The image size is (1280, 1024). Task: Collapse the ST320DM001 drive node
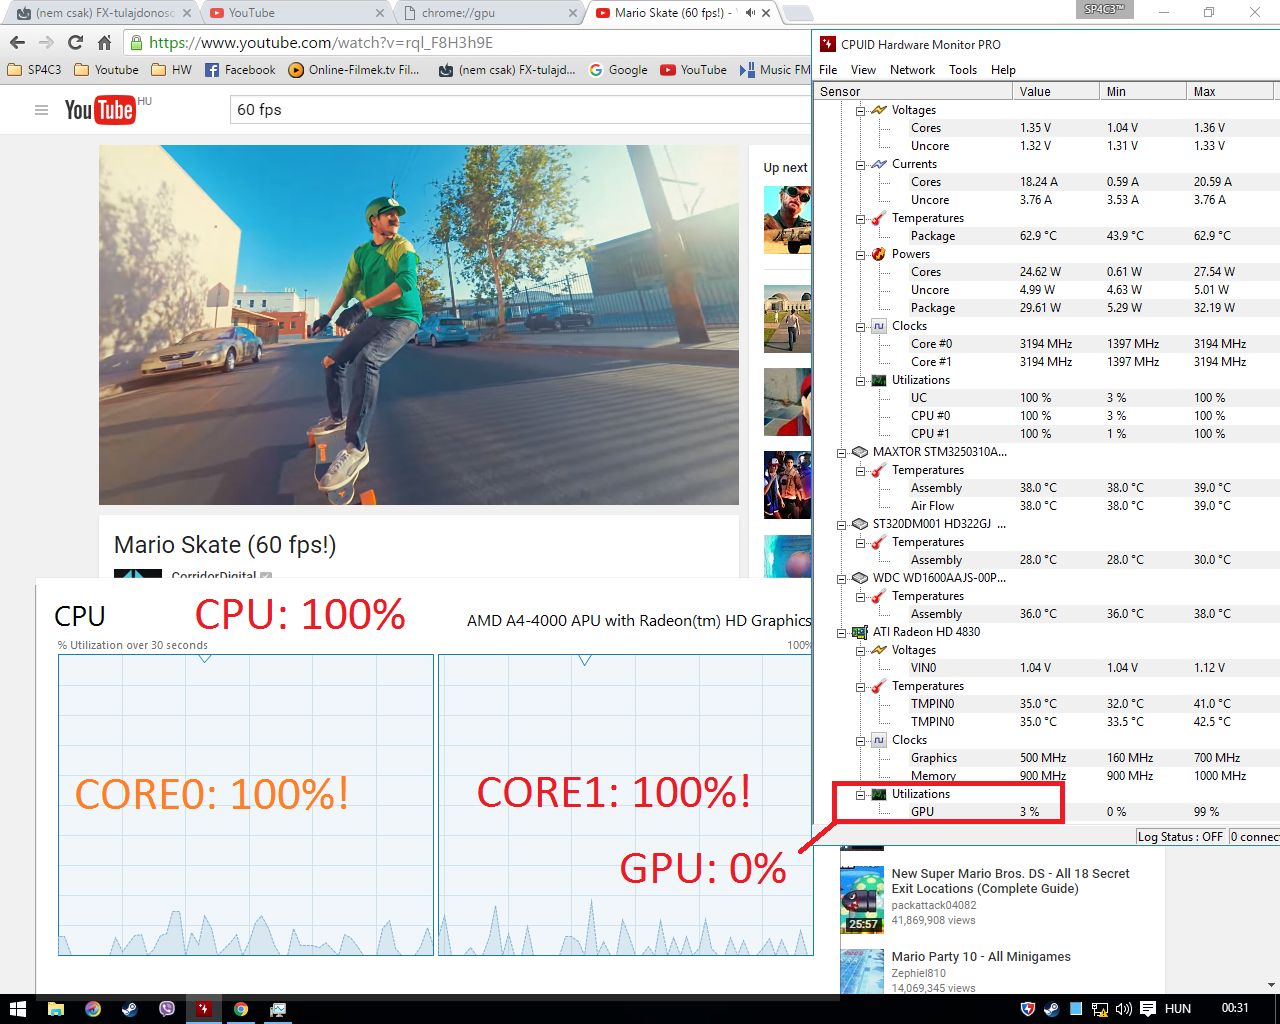(x=842, y=524)
